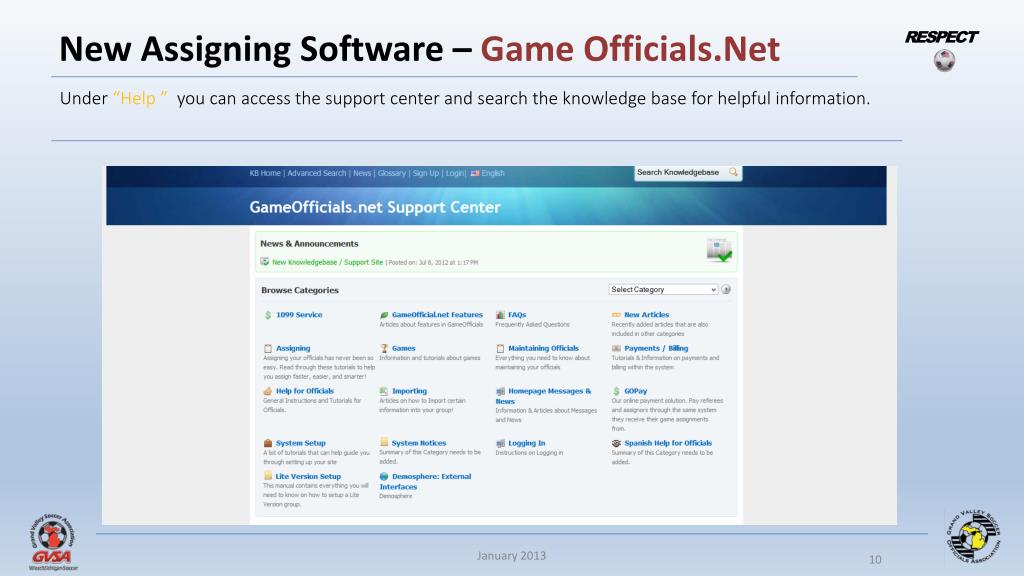
Task: Open Demosphere: External Interfaces link
Action: (425, 481)
